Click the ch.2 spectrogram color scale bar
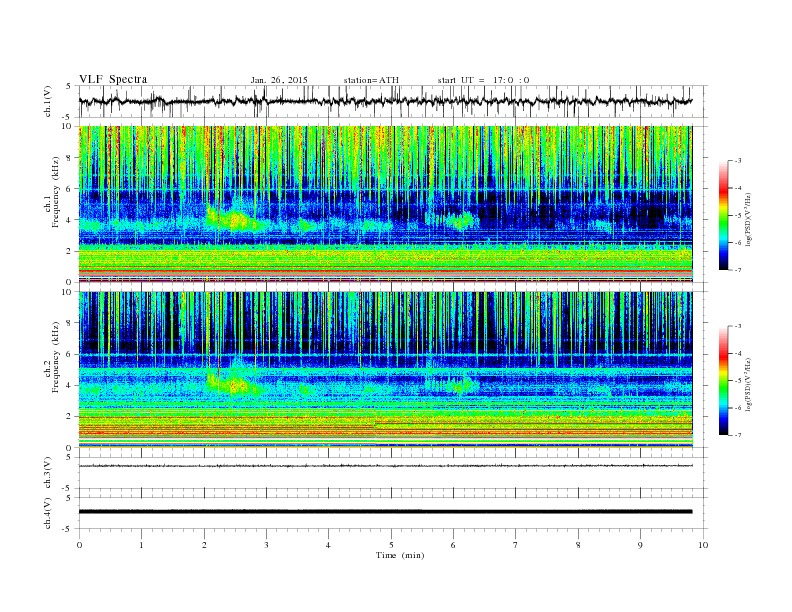The image size is (792, 612). pyautogui.click(x=724, y=381)
